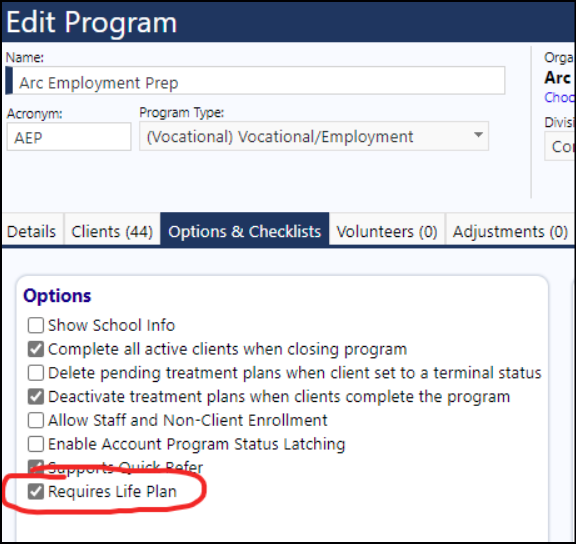This screenshot has height=544, width=576.
Task: Check Enable Account Program Status Latching
Action: coord(36,444)
